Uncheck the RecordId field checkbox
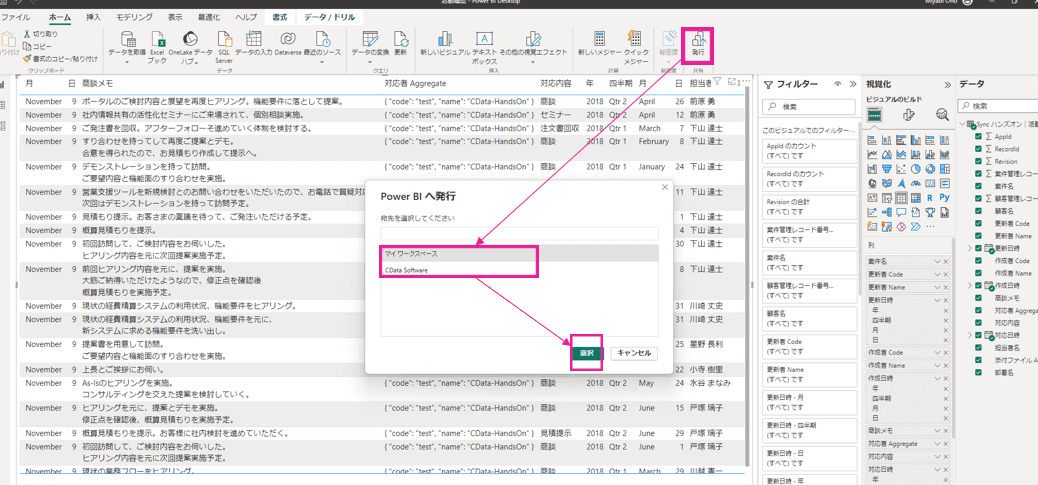Image resolution: width=1038 pixels, height=485 pixels. (978, 149)
